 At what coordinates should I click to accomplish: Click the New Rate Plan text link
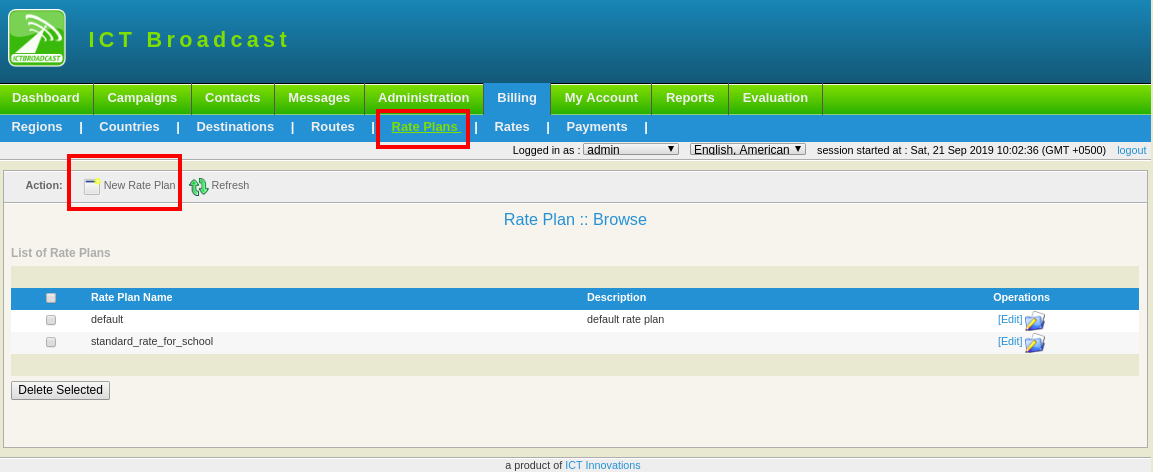pos(140,185)
